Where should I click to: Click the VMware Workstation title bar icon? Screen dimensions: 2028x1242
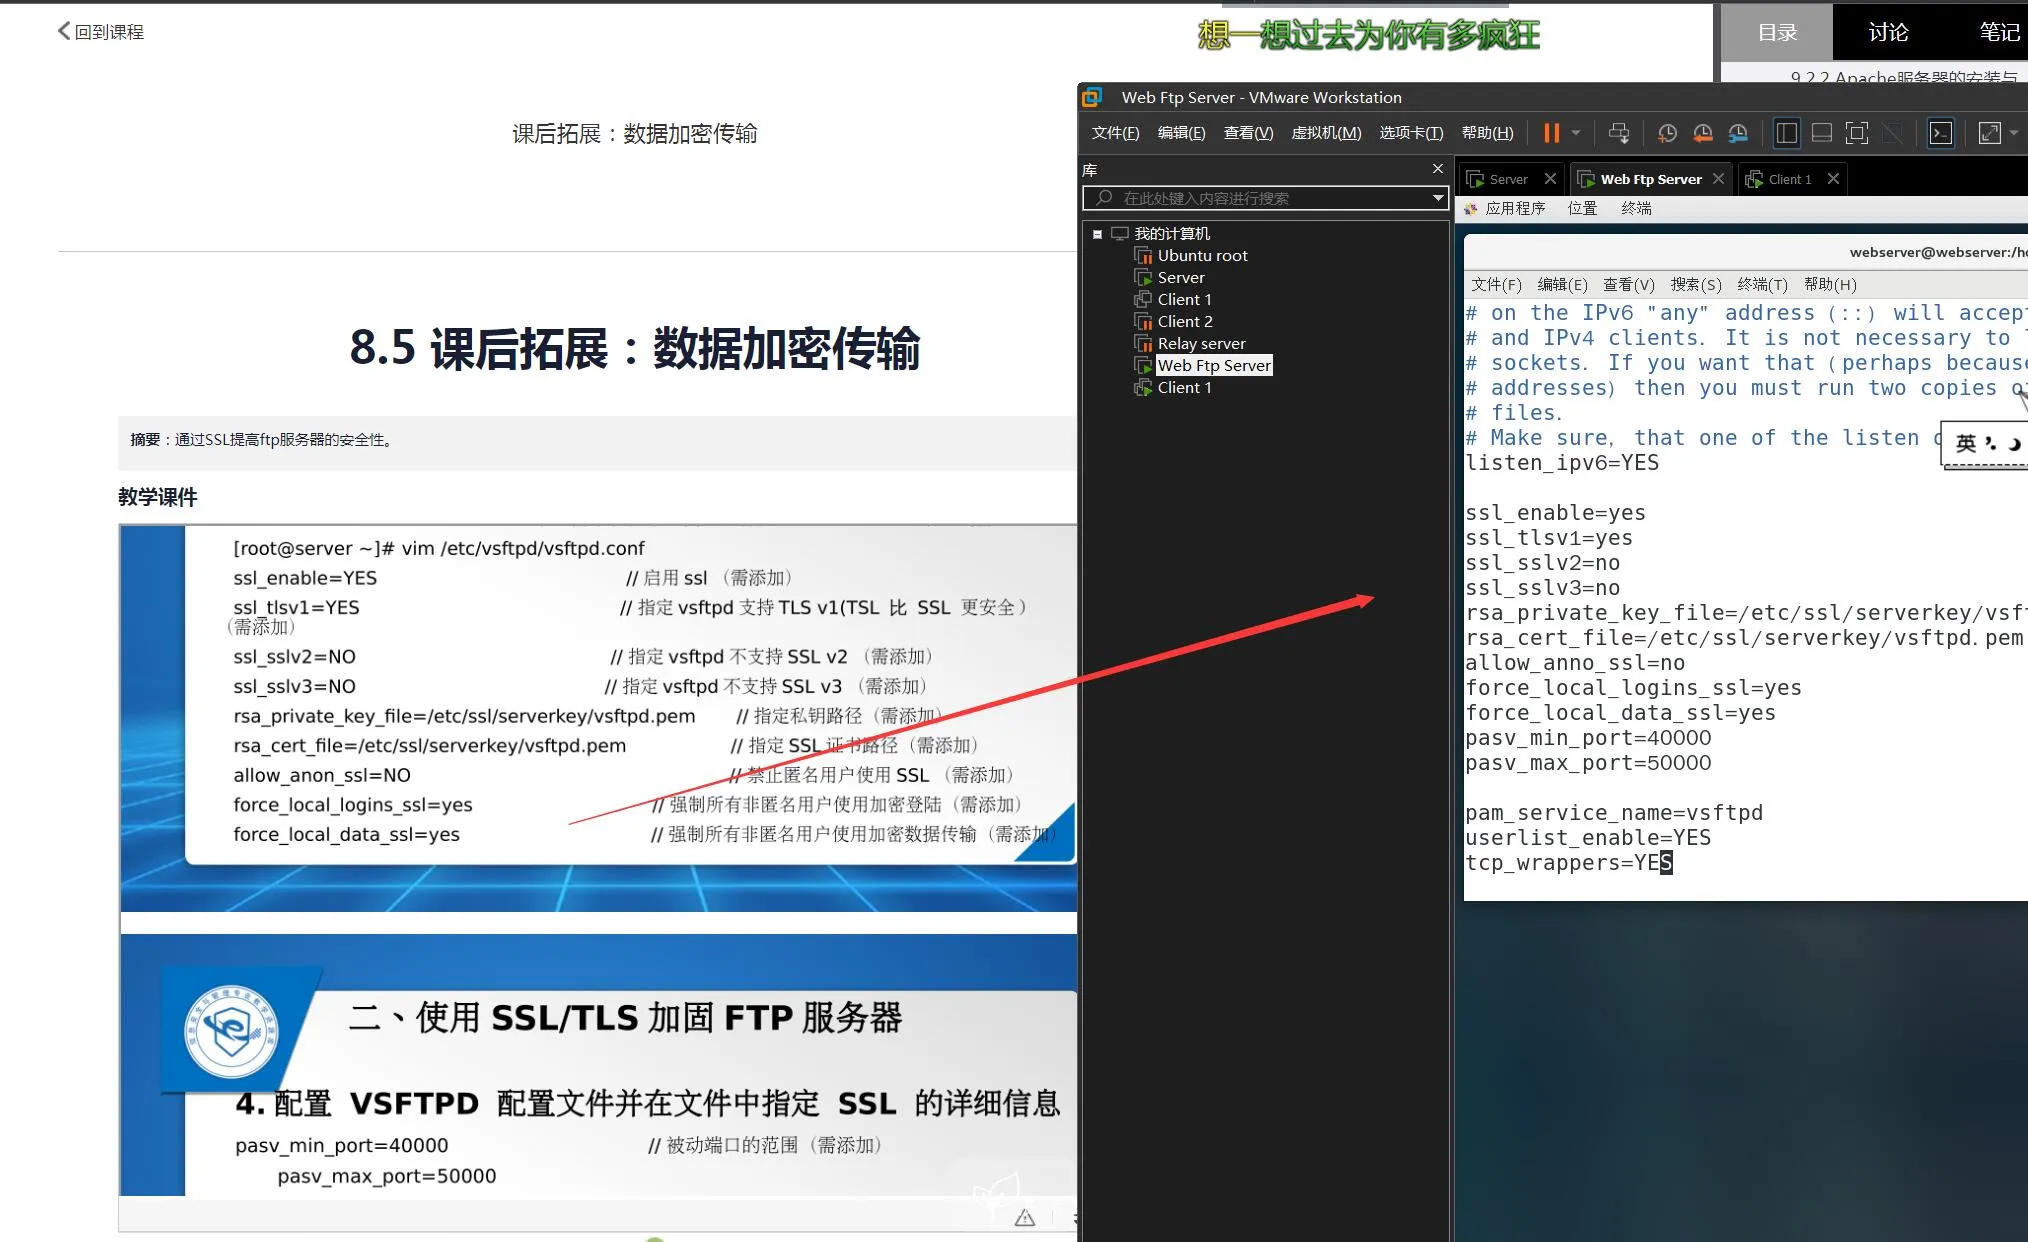[x=1092, y=97]
